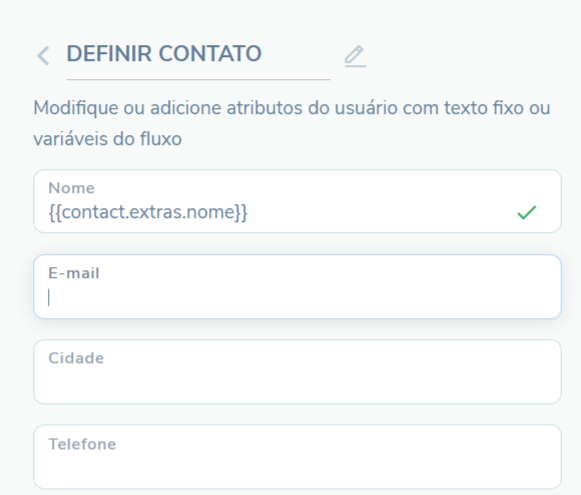Click the Telefone field label
This screenshot has height=495, width=581.
pyautogui.click(x=82, y=444)
